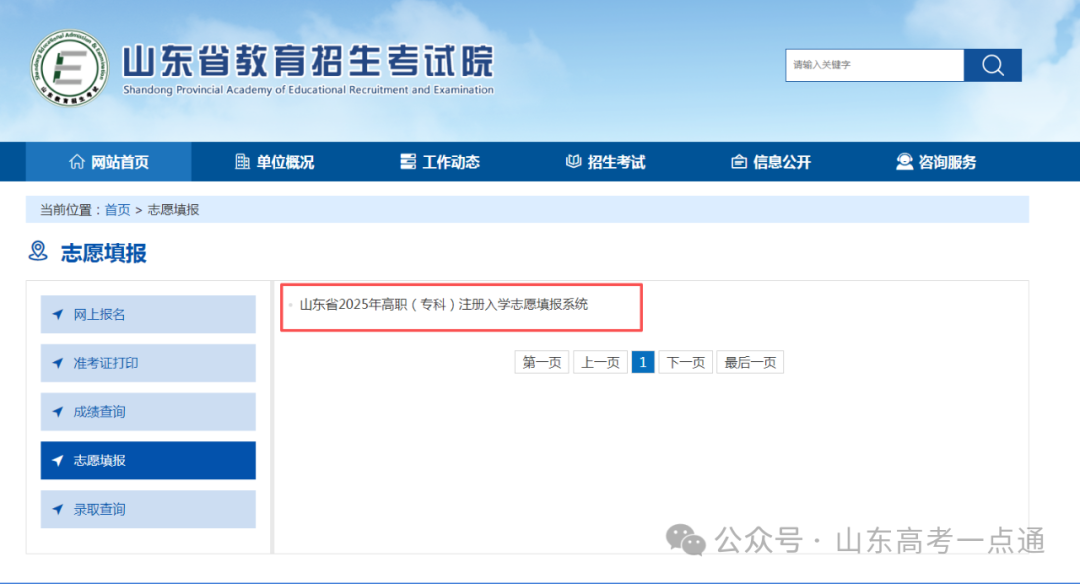Go to 录取查询 in the sidebar

pos(100,509)
